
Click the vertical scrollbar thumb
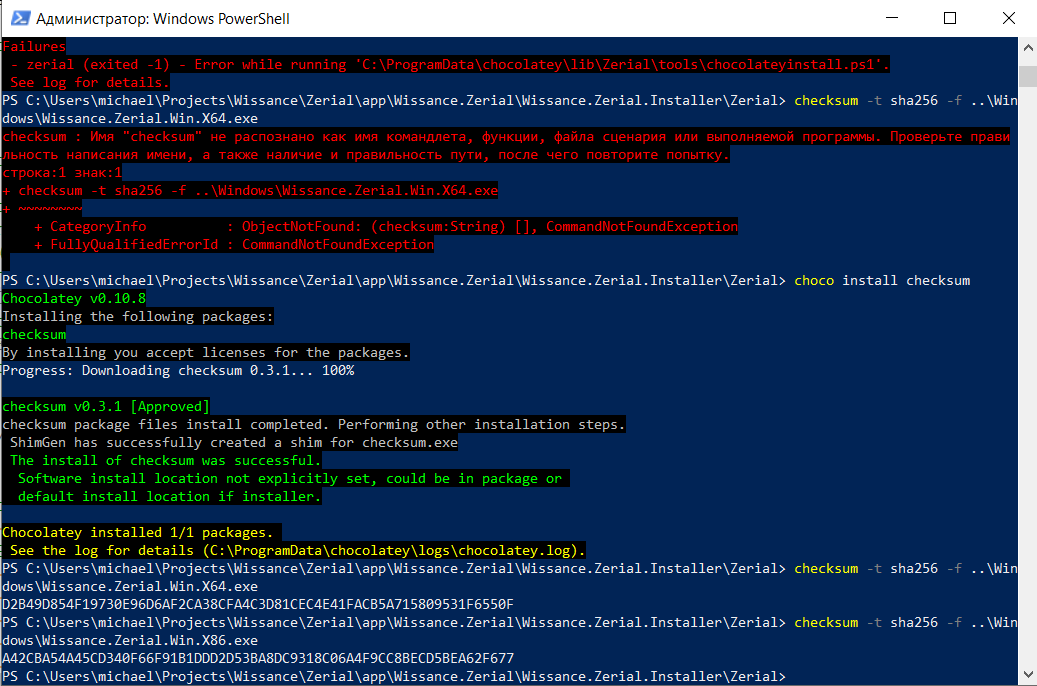pyautogui.click(x=1028, y=76)
